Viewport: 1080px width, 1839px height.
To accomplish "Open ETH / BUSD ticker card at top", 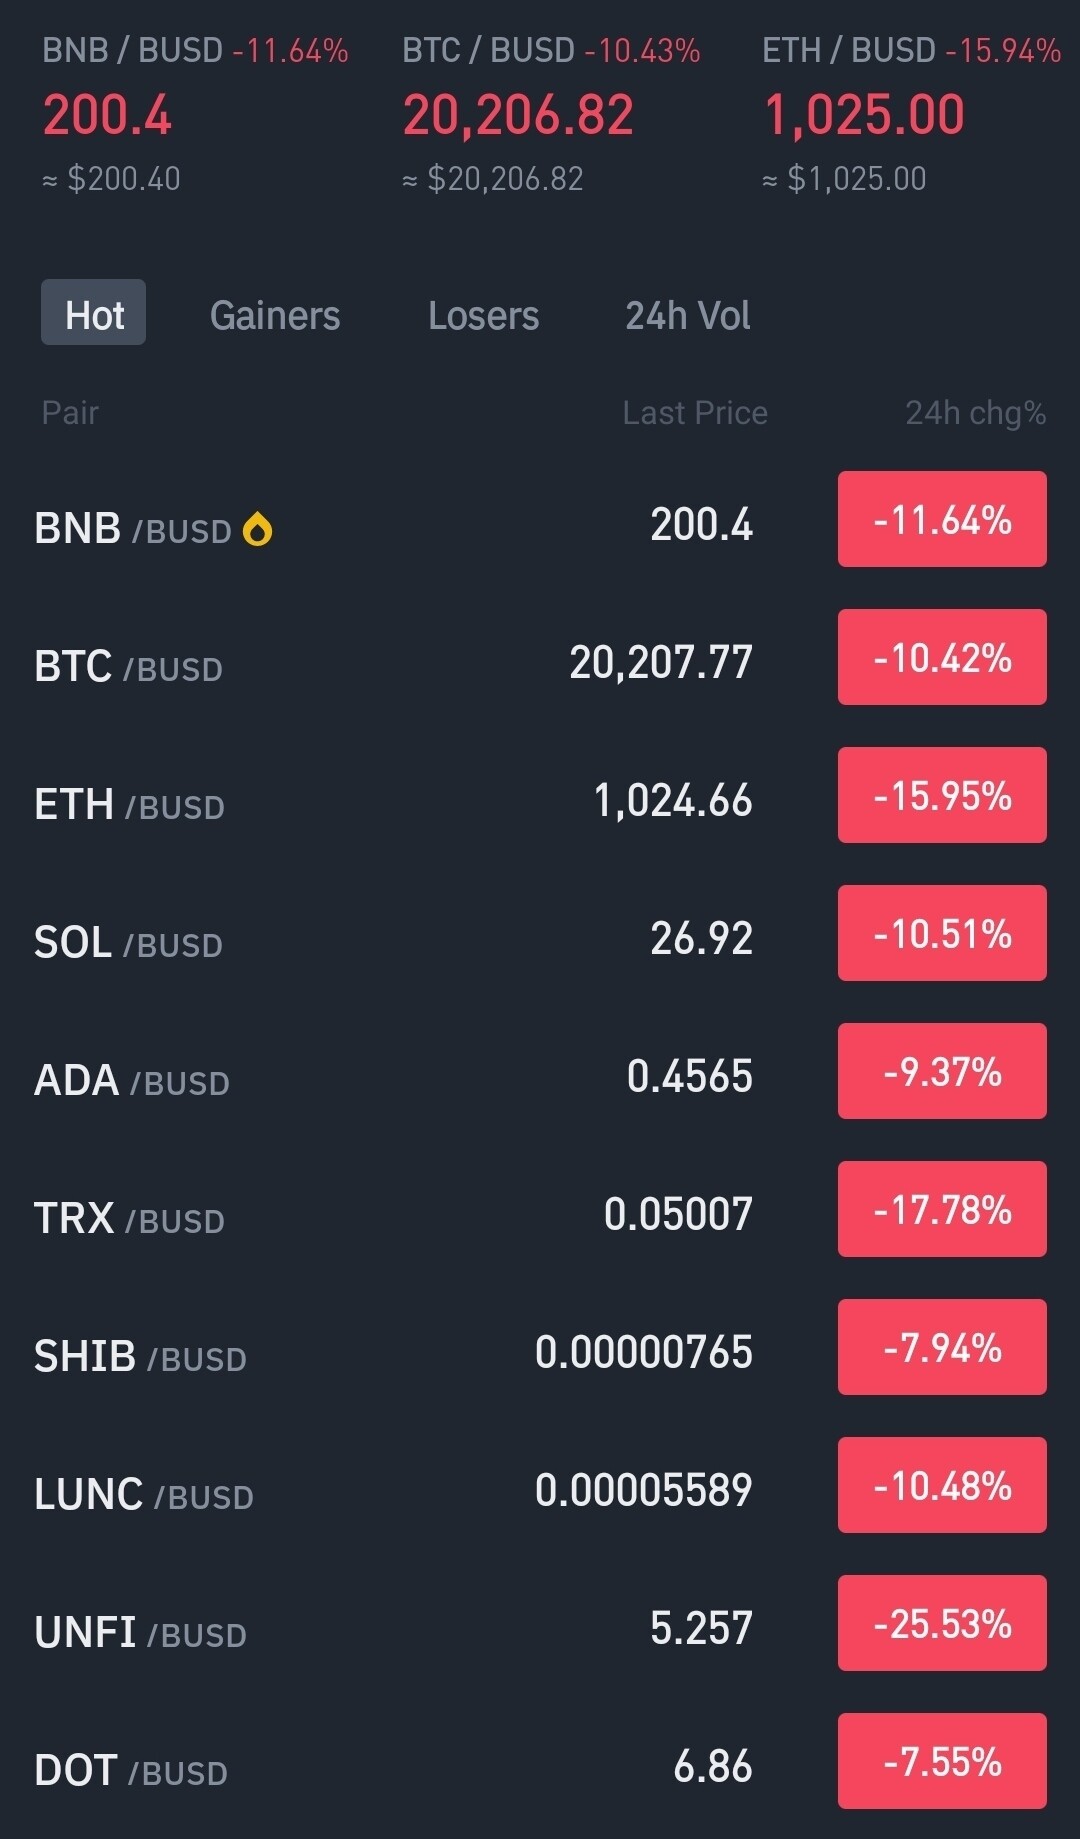I will 910,113.
